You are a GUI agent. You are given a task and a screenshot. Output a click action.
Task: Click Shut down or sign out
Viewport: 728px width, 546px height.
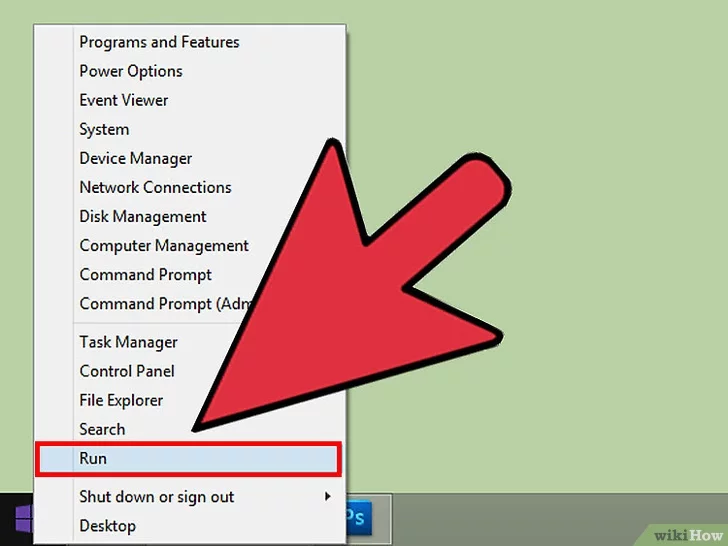156,497
